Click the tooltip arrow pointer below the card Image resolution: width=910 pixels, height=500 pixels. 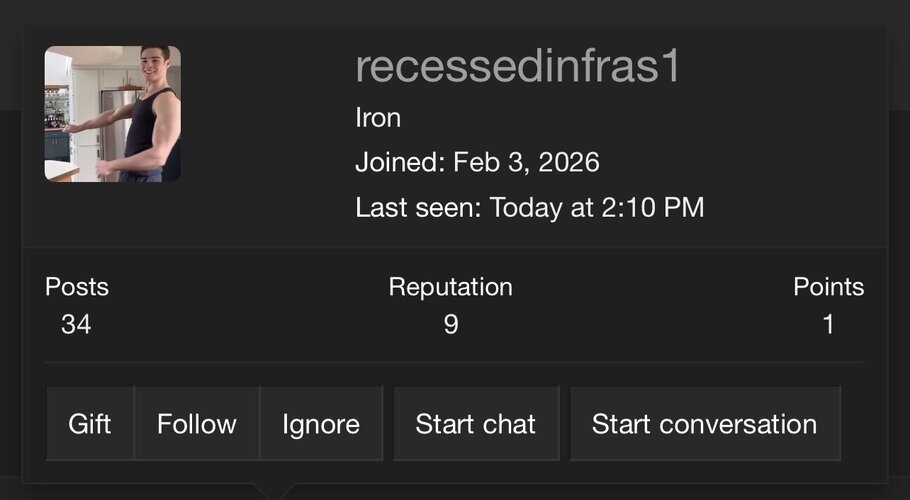pos(273,491)
